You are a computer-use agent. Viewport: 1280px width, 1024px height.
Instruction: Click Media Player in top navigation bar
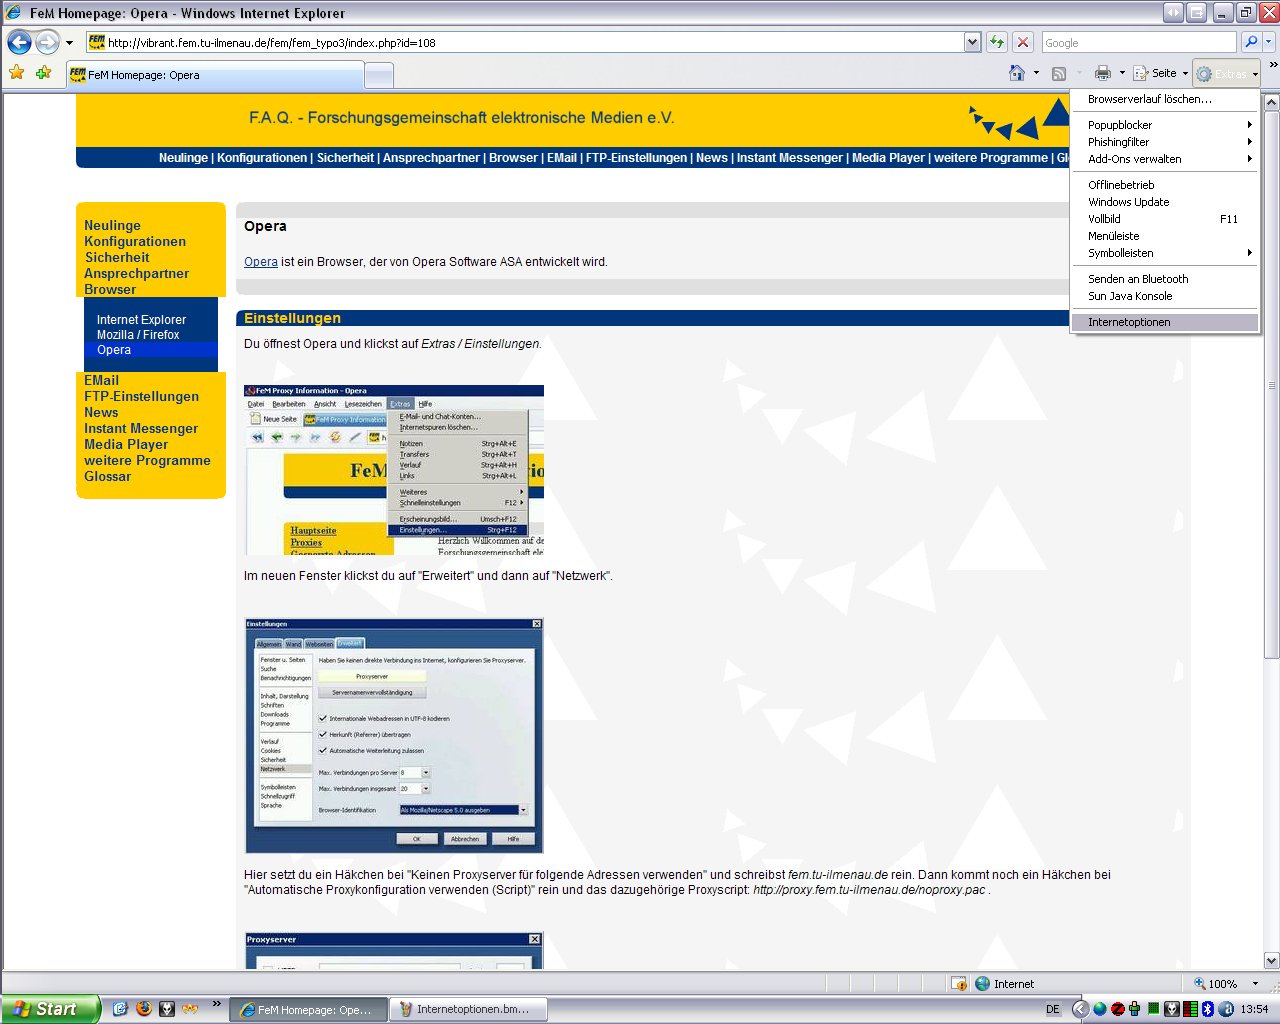pyautogui.click(x=888, y=158)
